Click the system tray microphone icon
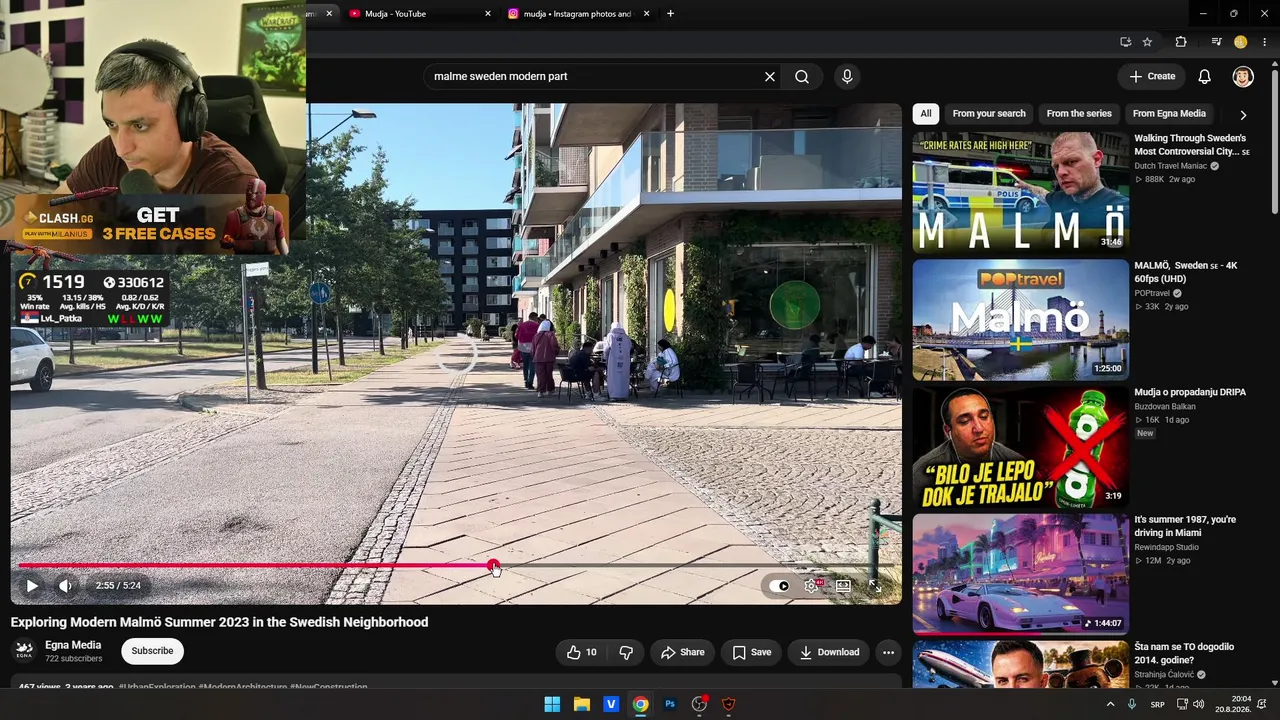Viewport: 1280px width, 720px height. click(x=1132, y=704)
